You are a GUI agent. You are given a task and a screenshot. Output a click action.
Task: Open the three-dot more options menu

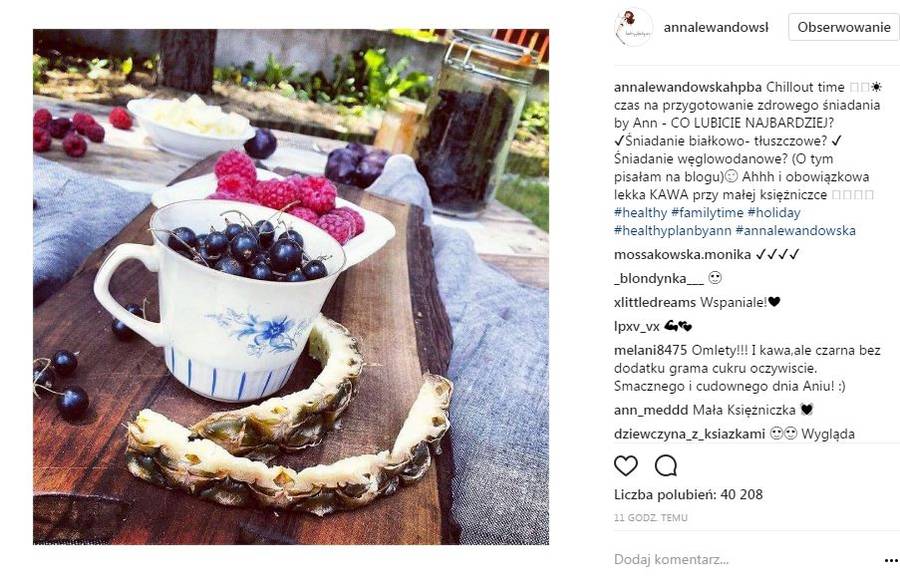891,560
